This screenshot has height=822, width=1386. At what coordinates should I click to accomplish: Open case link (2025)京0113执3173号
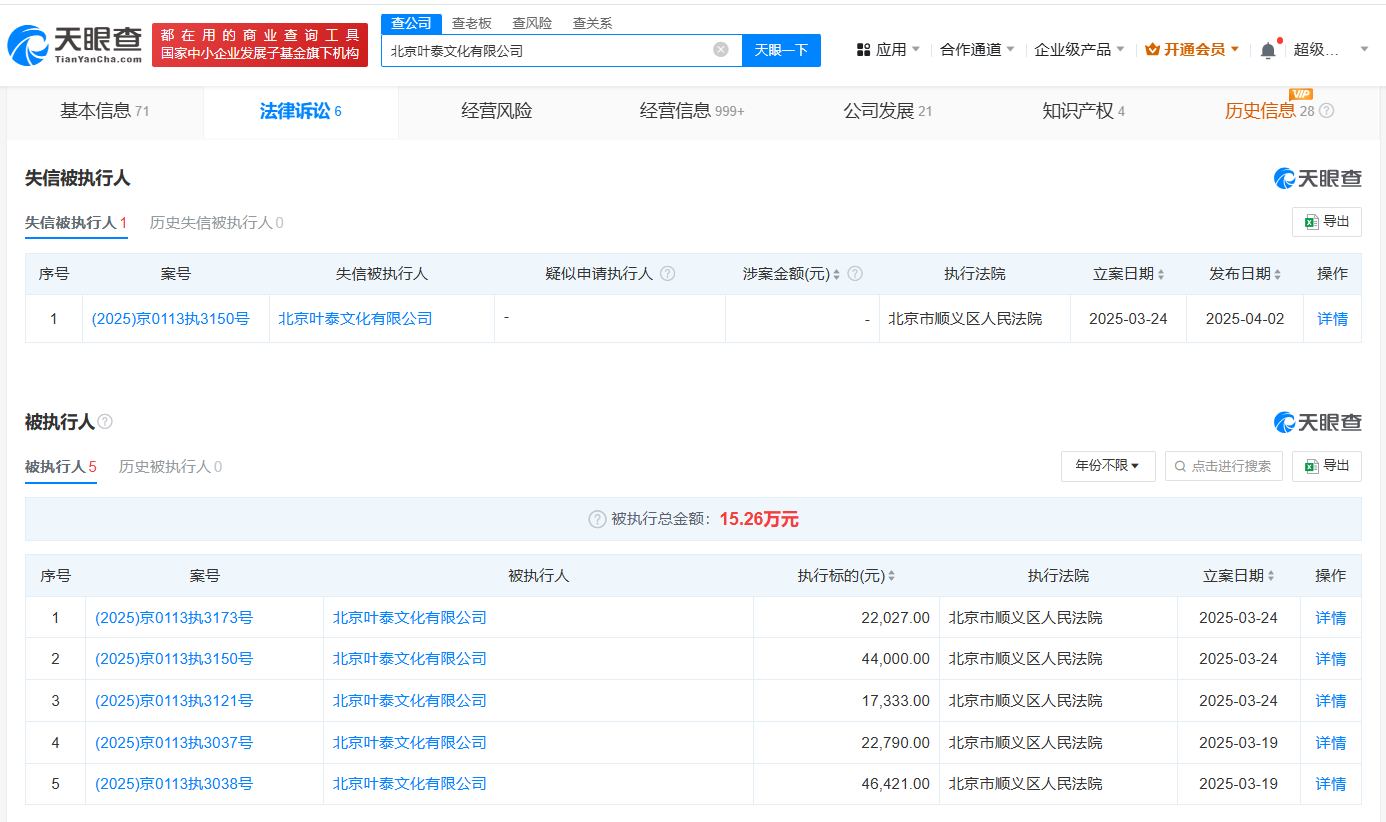pyautogui.click(x=174, y=618)
